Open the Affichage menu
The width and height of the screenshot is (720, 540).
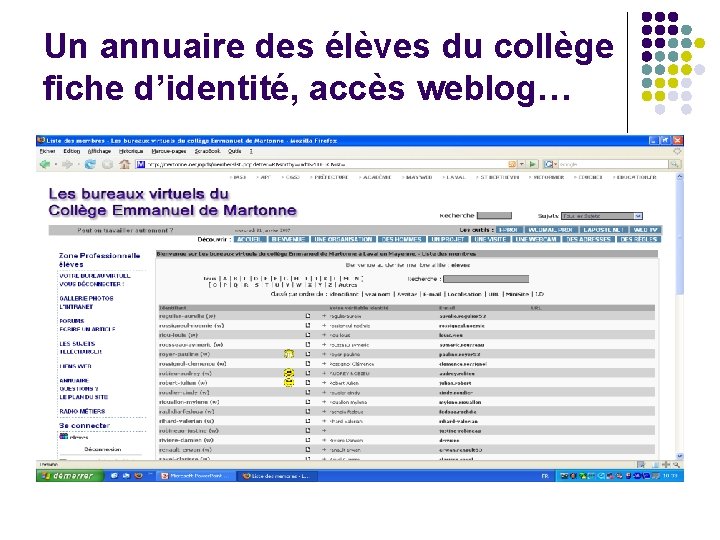[99, 151]
